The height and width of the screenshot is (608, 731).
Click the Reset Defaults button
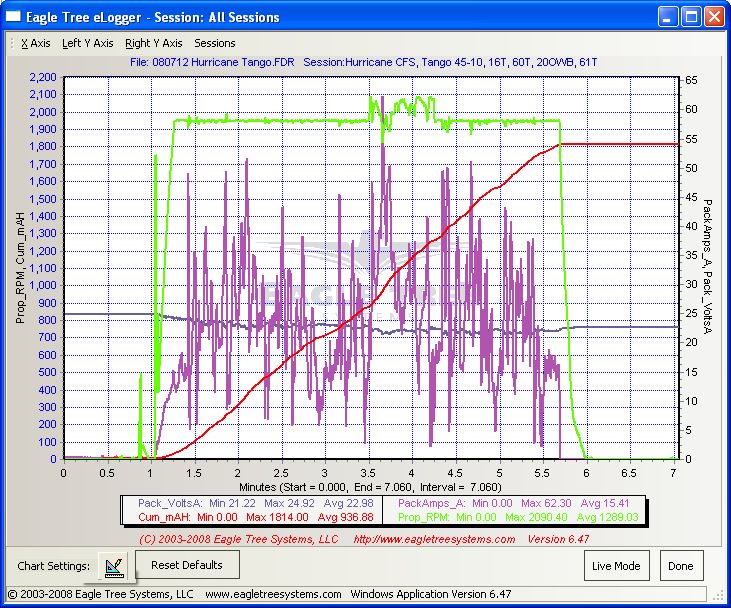click(x=187, y=565)
